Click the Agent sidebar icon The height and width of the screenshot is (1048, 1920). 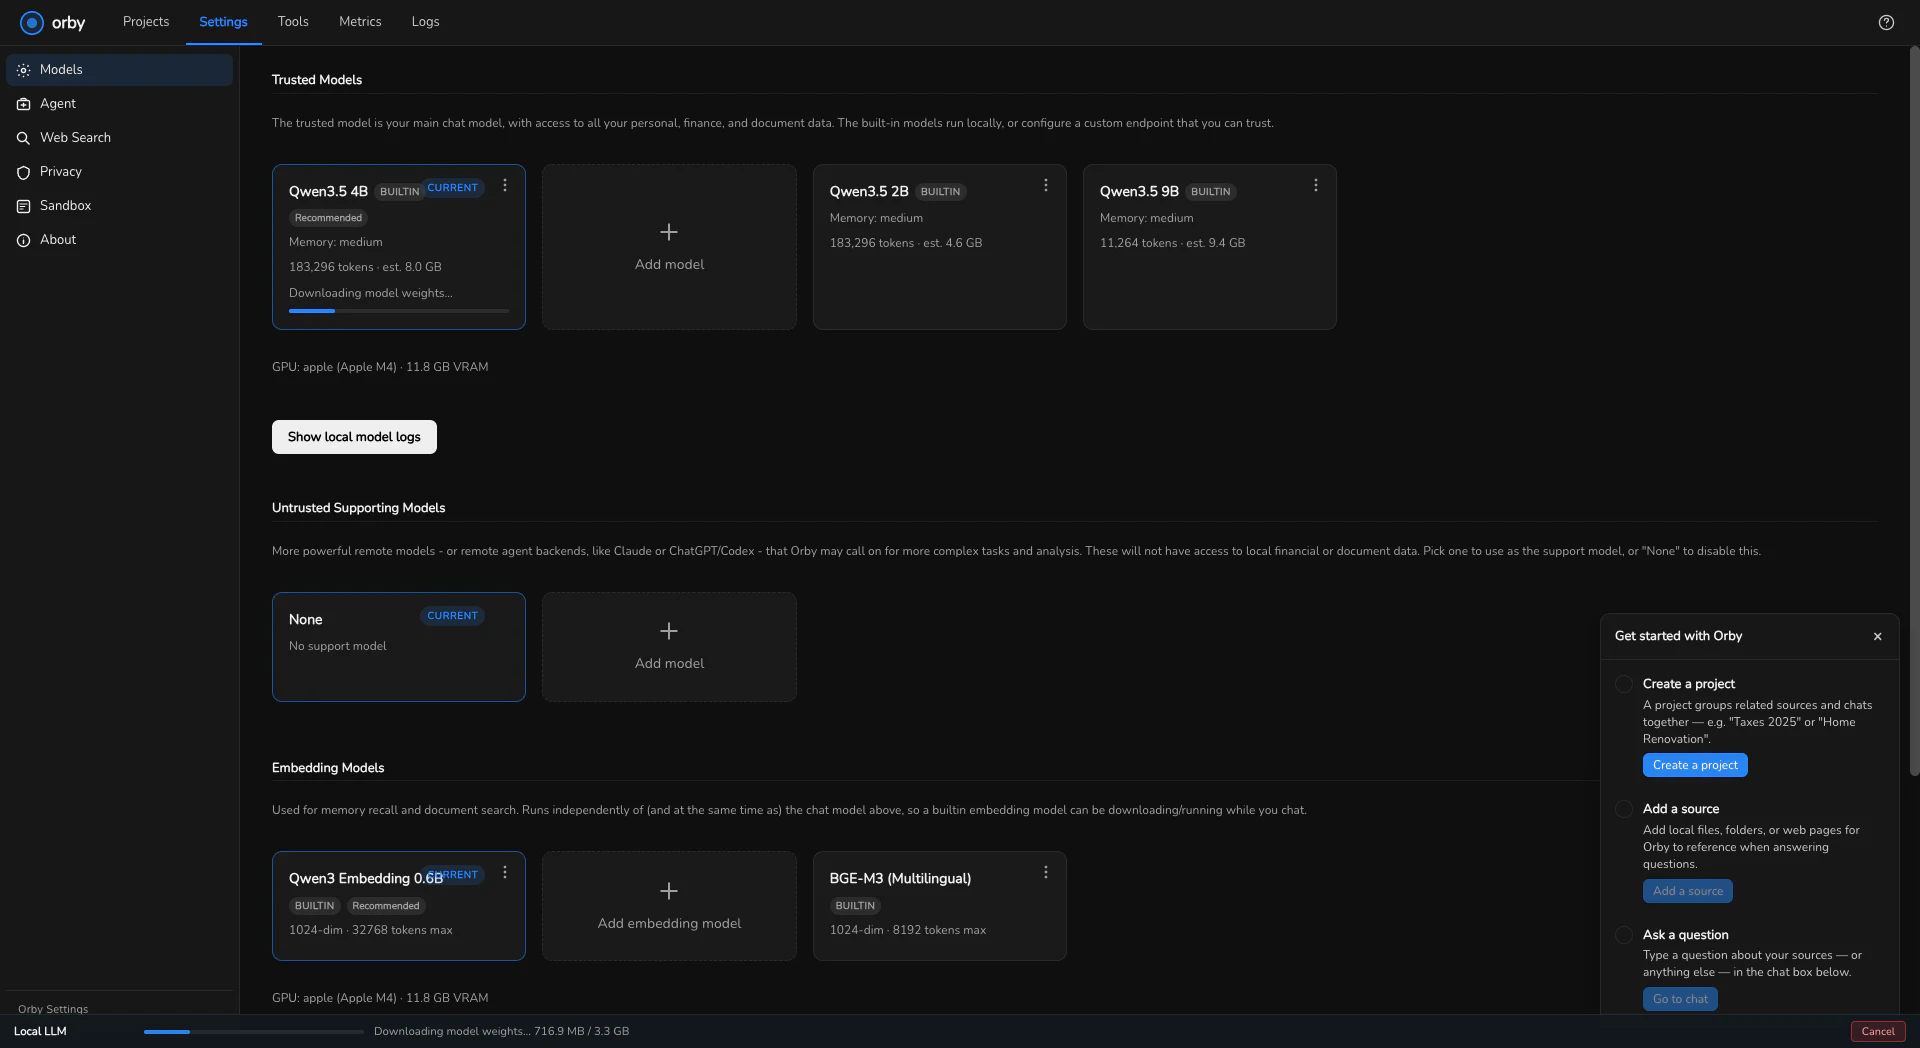point(23,104)
